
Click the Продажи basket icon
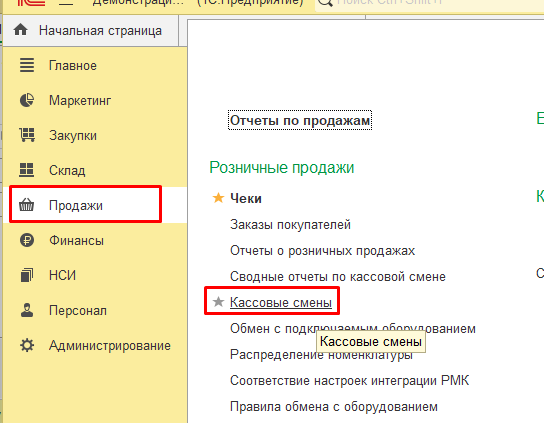pos(27,205)
